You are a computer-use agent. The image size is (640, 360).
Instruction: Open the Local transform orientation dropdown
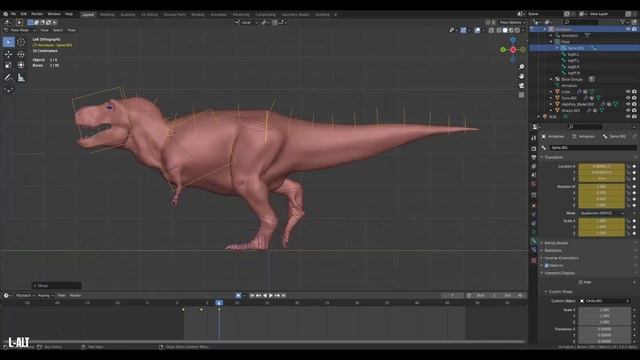(246, 22)
